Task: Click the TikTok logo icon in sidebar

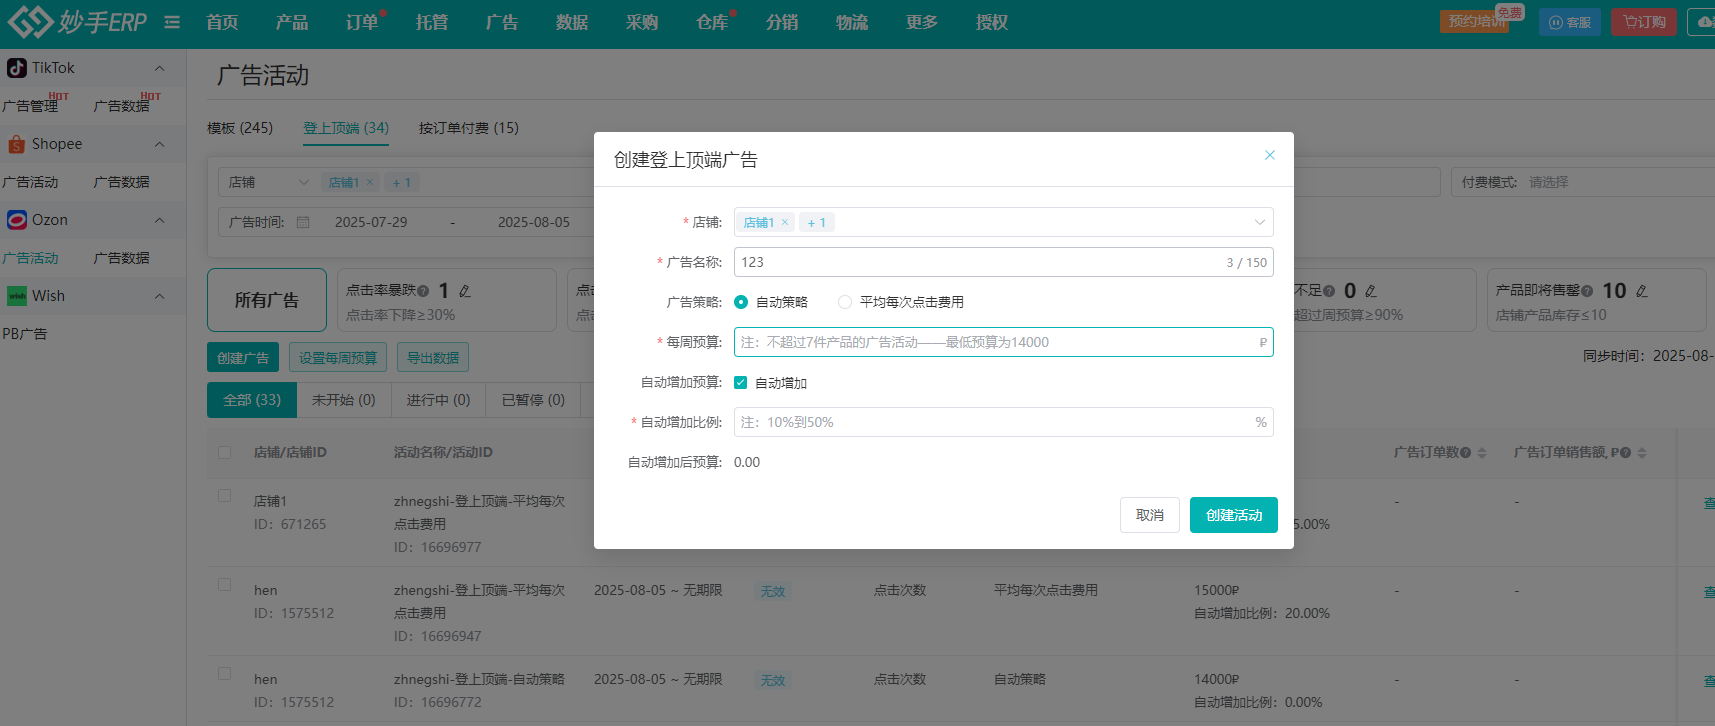Action: click(16, 68)
